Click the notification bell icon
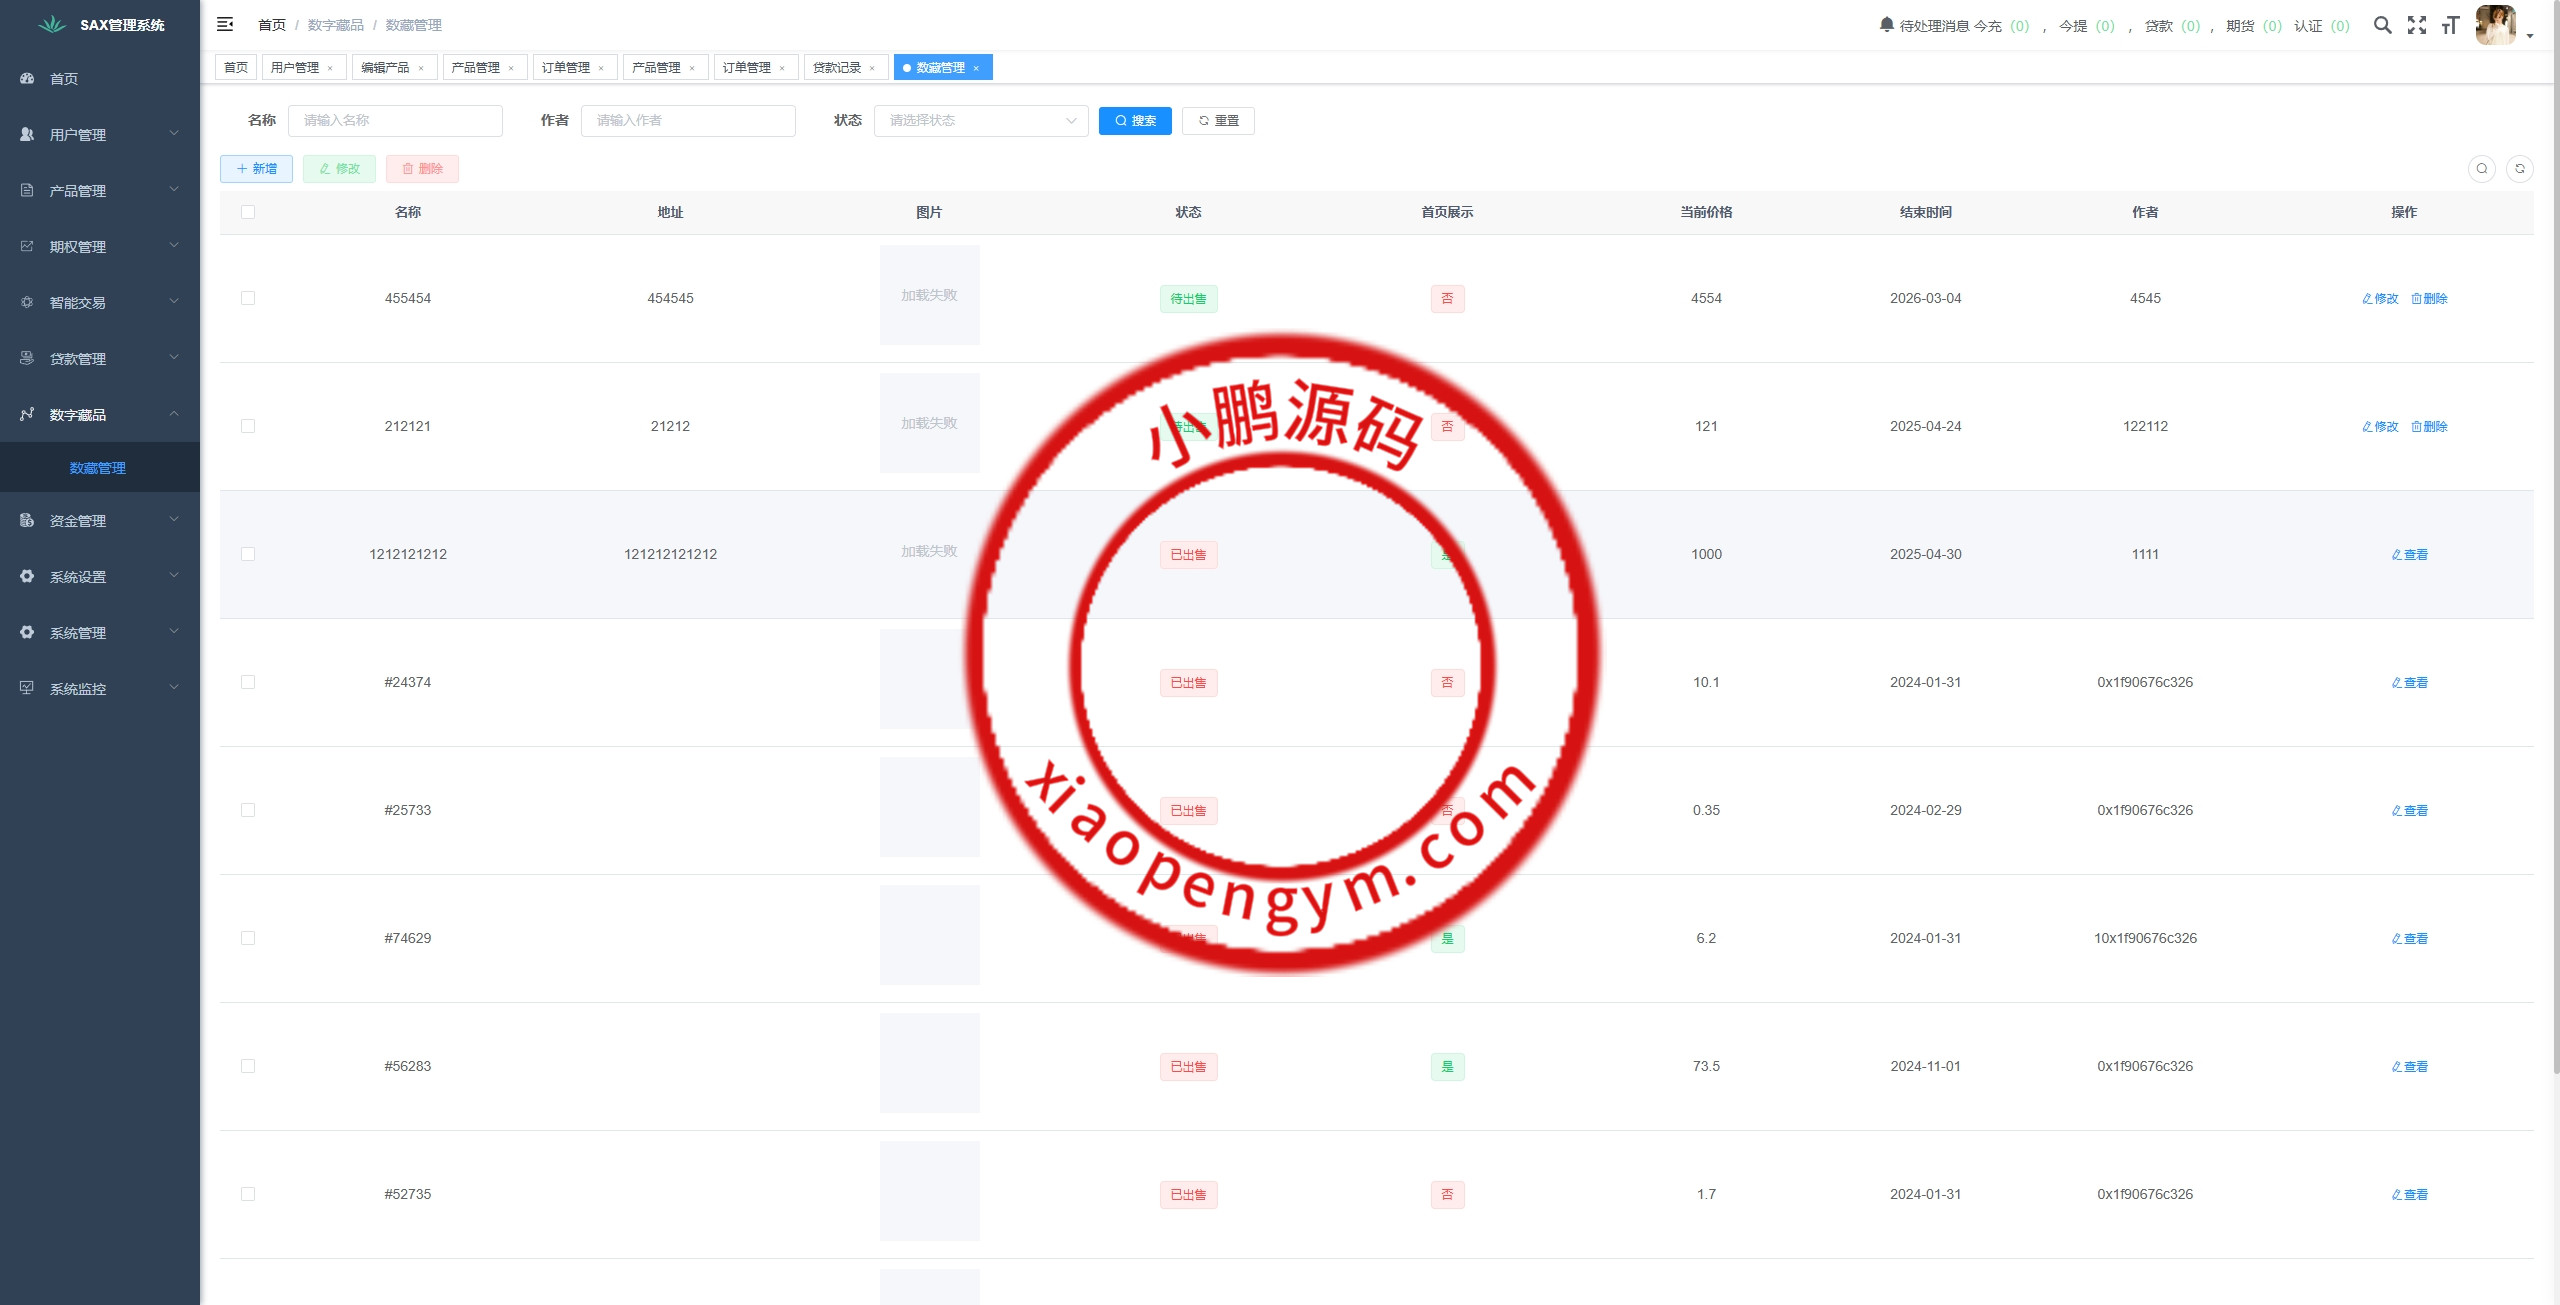The height and width of the screenshot is (1305, 2560). [1886, 24]
